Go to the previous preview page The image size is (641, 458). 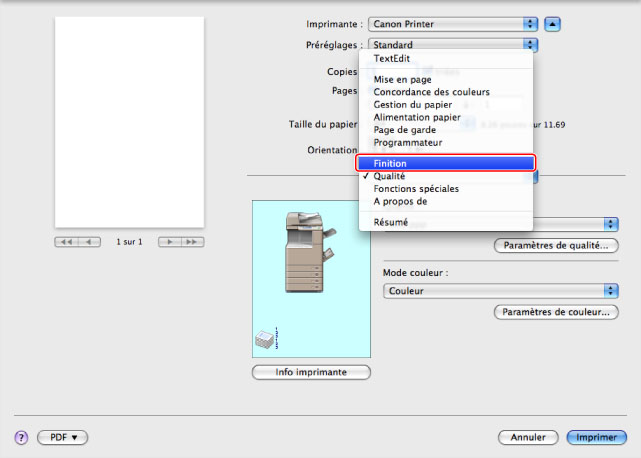click(x=90, y=242)
